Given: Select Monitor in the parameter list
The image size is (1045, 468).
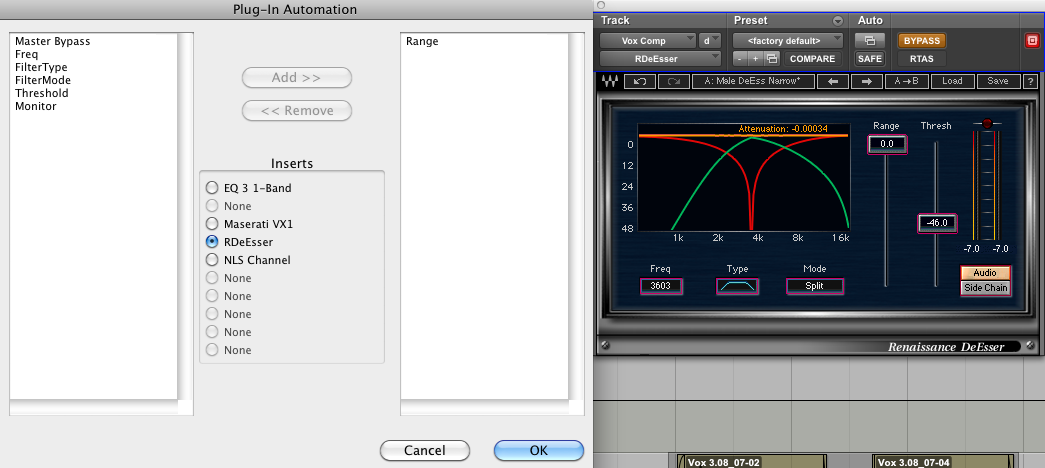Looking at the screenshot, I should [x=36, y=106].
